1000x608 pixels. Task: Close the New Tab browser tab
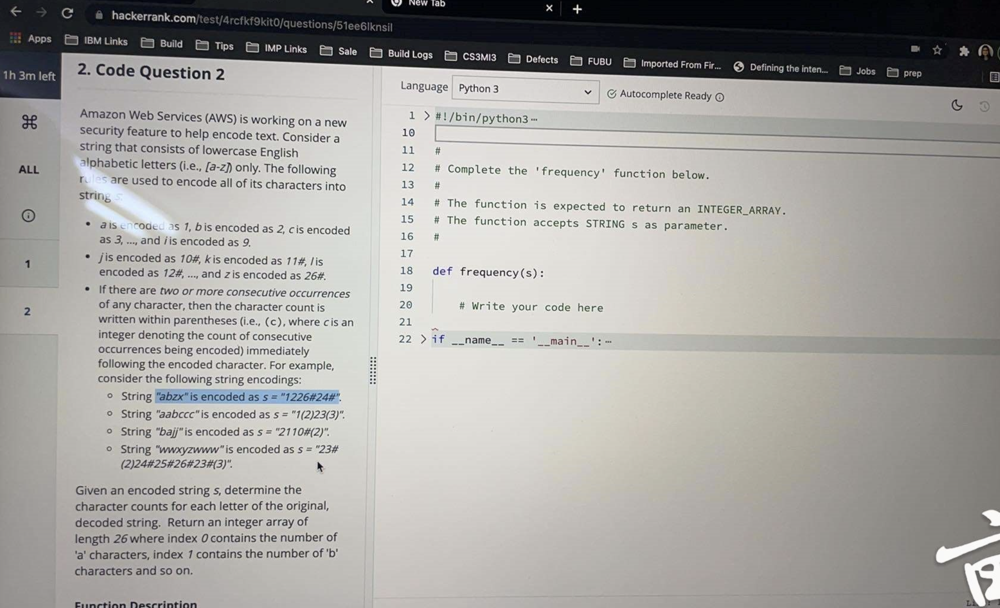pyautogui.click(x=549, y=8)
